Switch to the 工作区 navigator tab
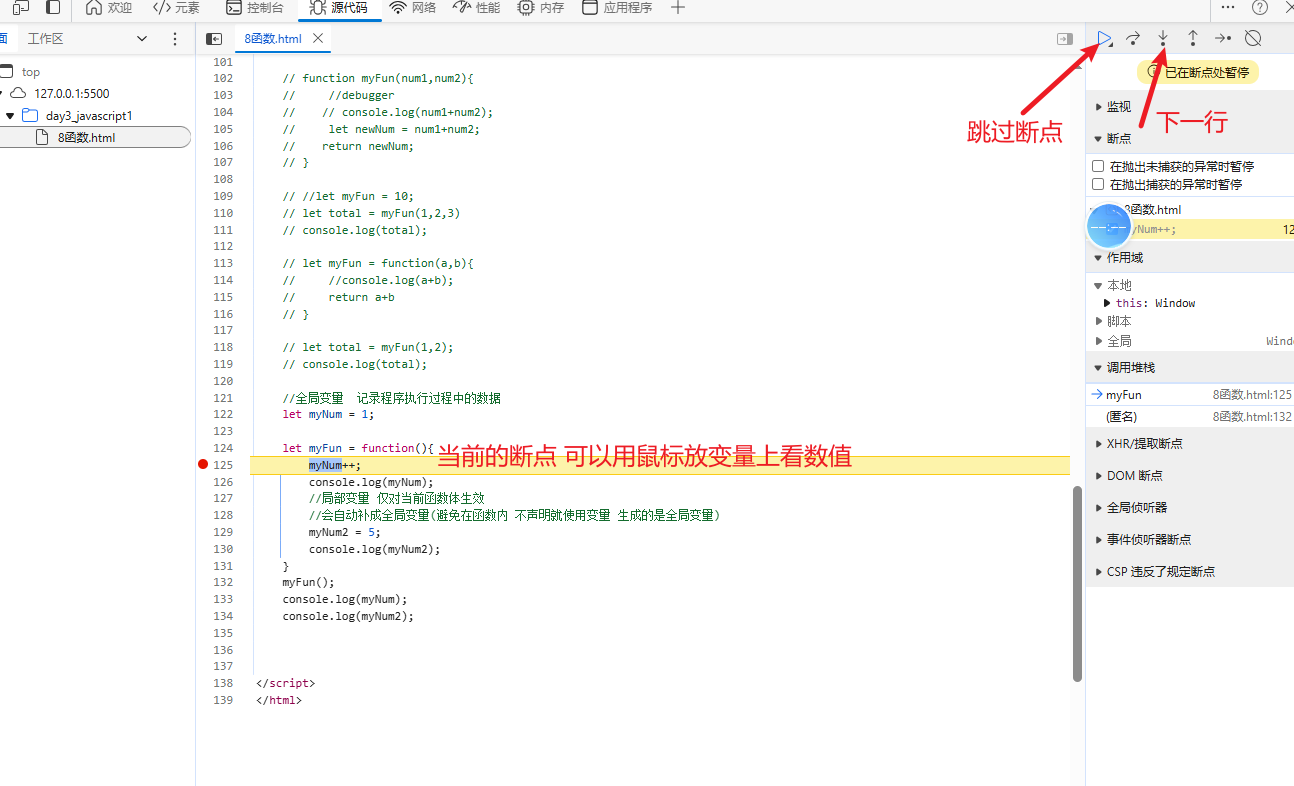 pyautogui.click(x=45, y=39)
